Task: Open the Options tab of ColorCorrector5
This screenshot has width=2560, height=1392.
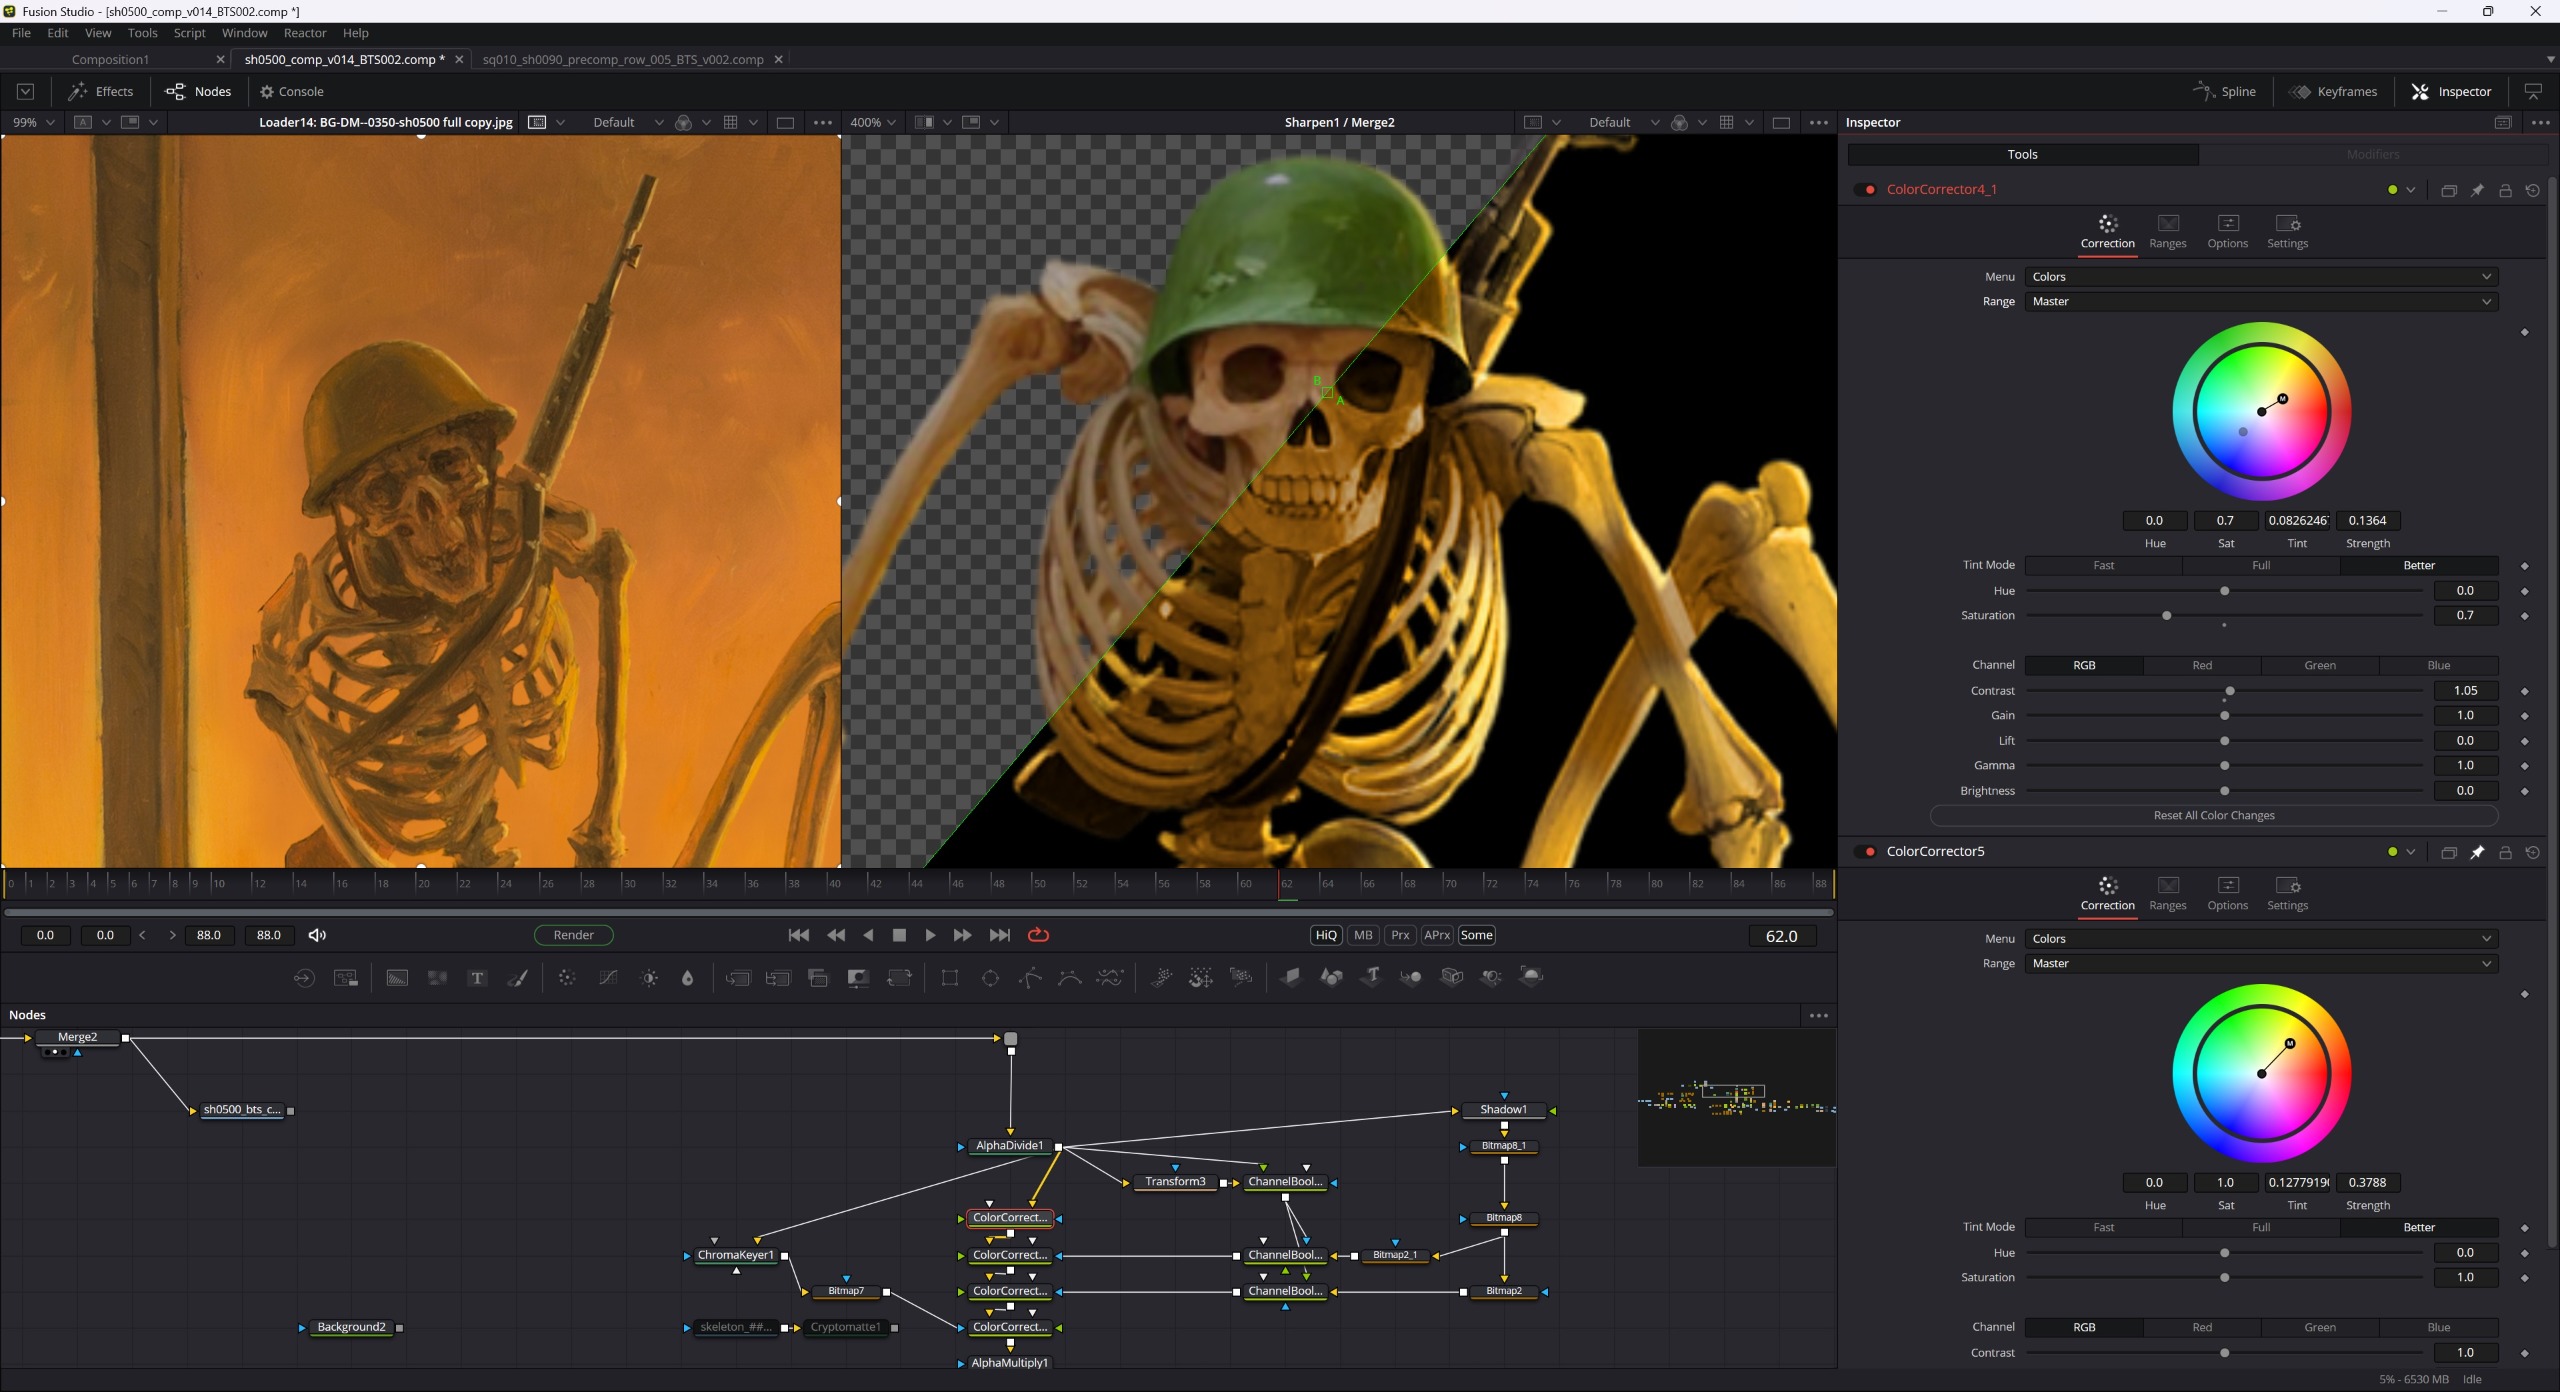Action: pos(2227,894)
